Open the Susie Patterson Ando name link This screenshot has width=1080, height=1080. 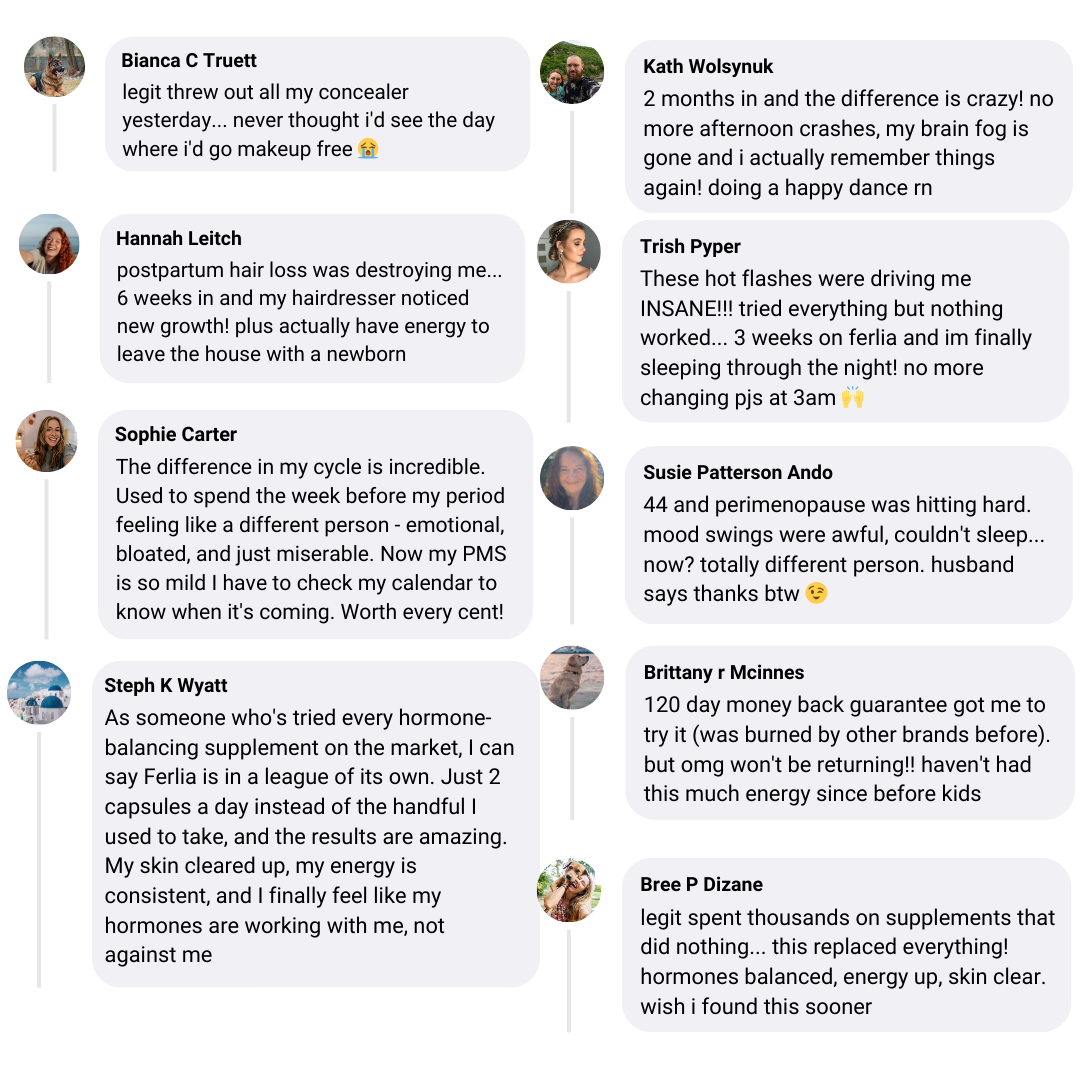tap(738, 472)
